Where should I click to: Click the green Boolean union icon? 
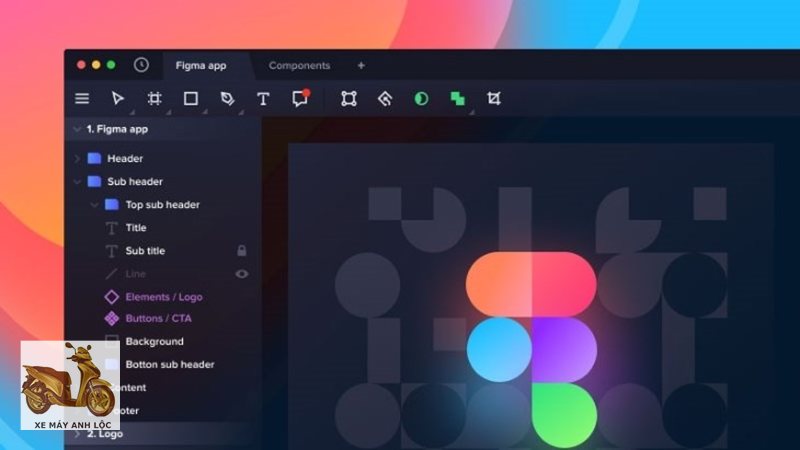[x=458, y=98]
